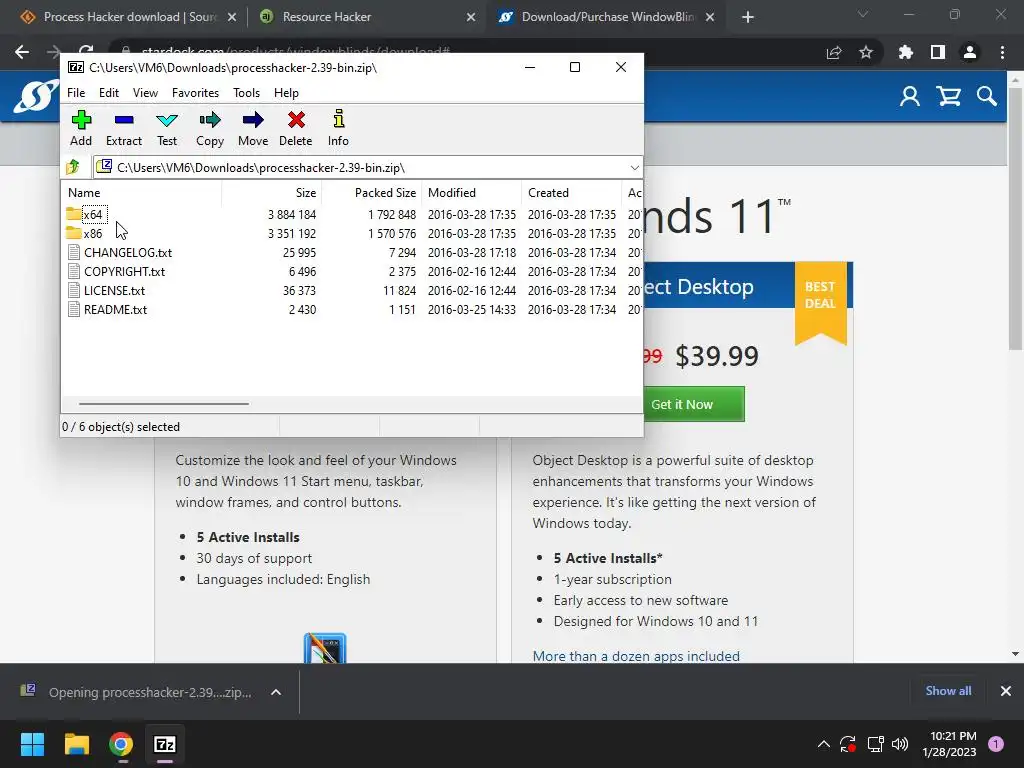Sort file list by Size column

tap(272, 193)
